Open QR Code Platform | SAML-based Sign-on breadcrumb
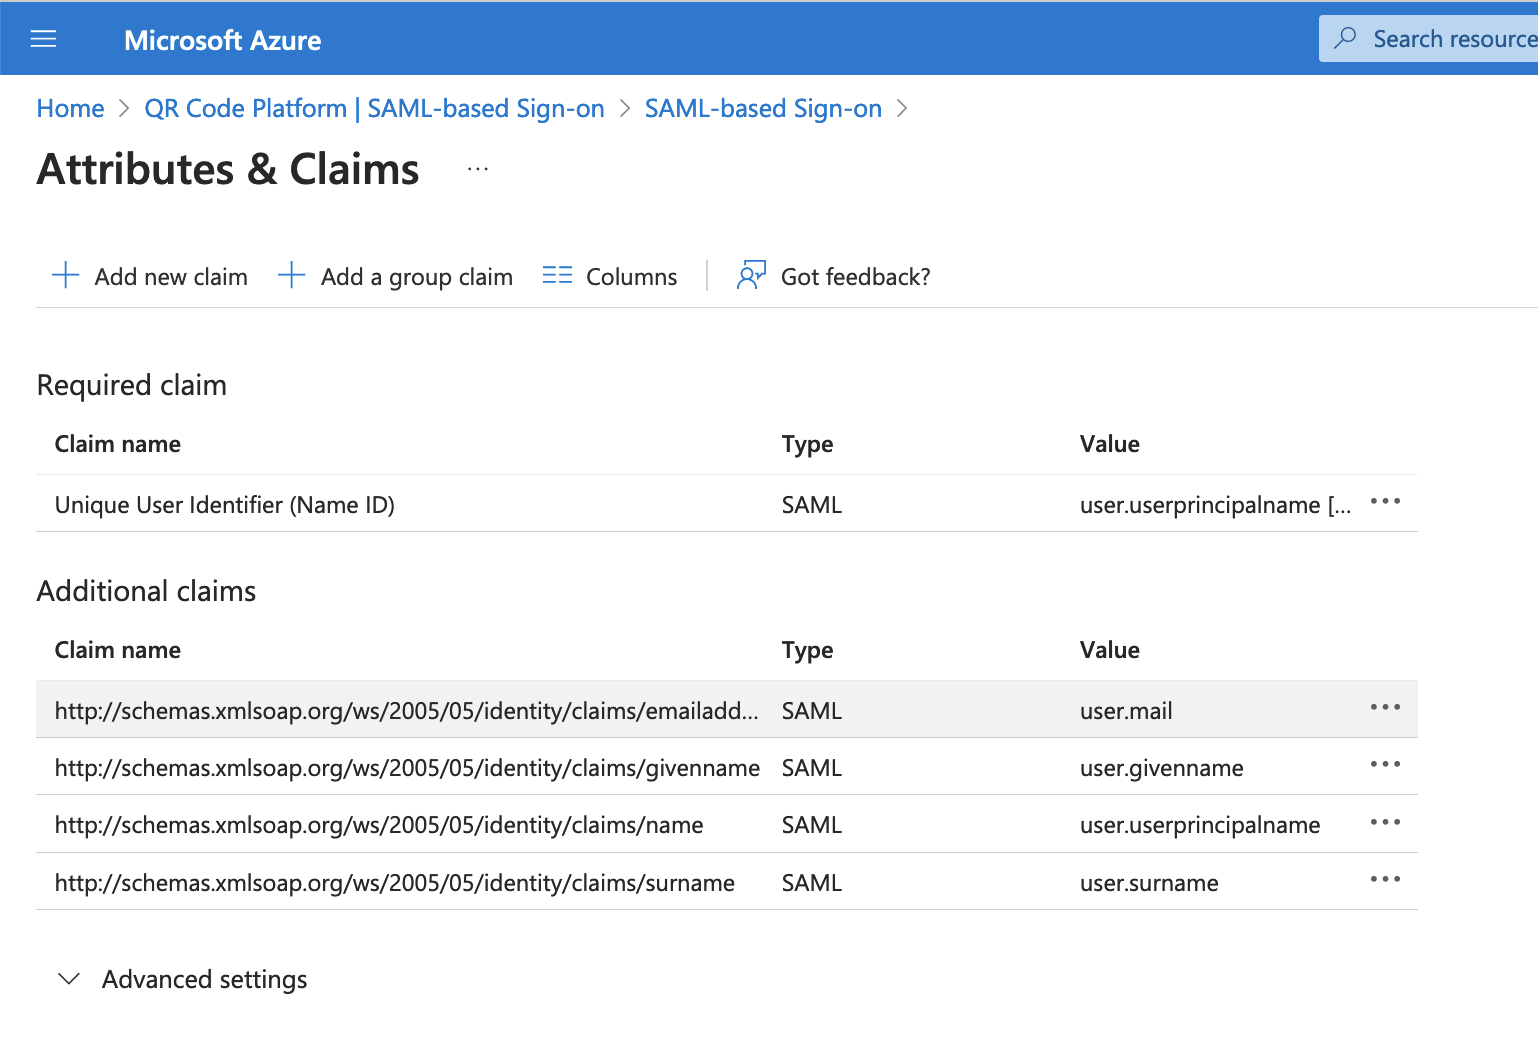The width and height of the screenshot is (1538, 1064). click(x=374, y=108)
